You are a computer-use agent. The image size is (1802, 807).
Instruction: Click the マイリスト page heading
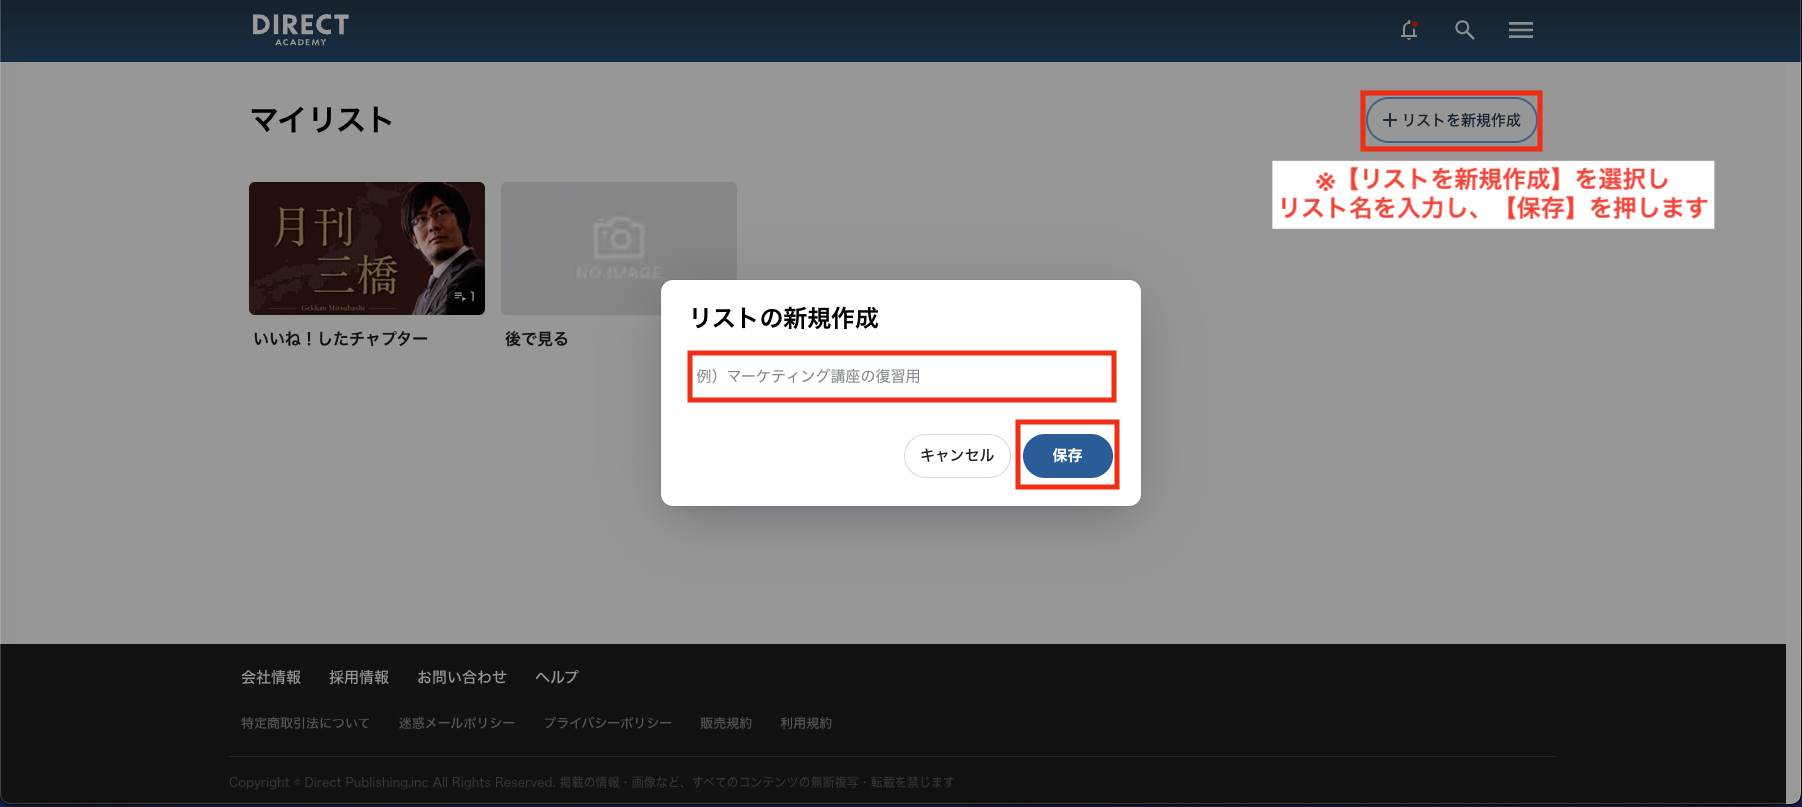click(x=321, y=120)
